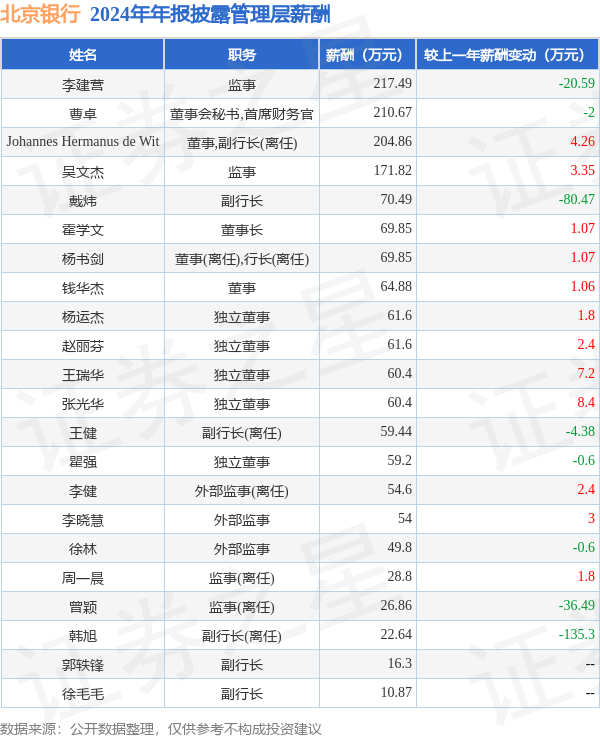Click the position 董事,副行长(离任)
Image resolution: width=600 pixels, height=738 pixels.
pos(242,143)
